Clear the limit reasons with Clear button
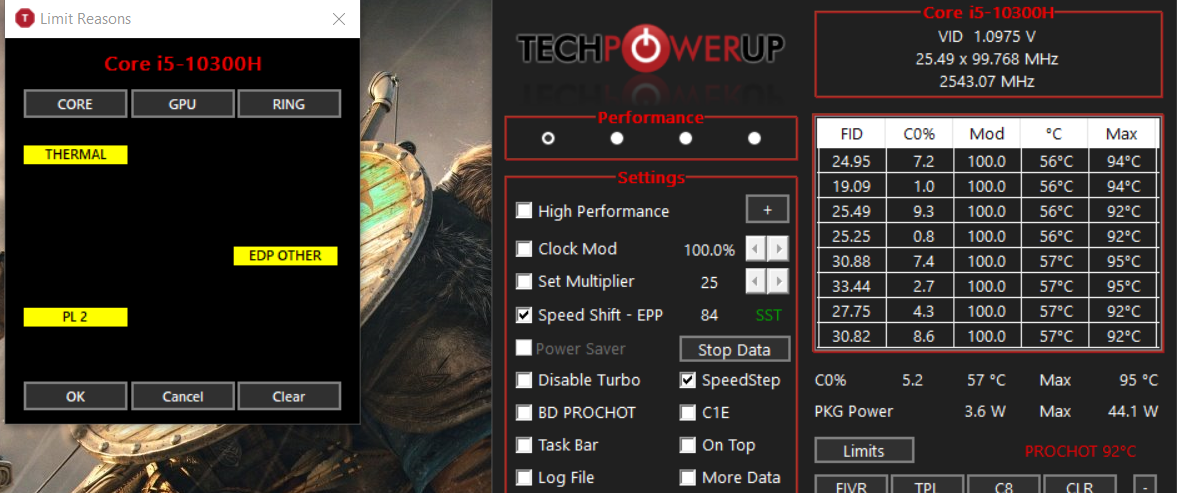 coord(289,396)
